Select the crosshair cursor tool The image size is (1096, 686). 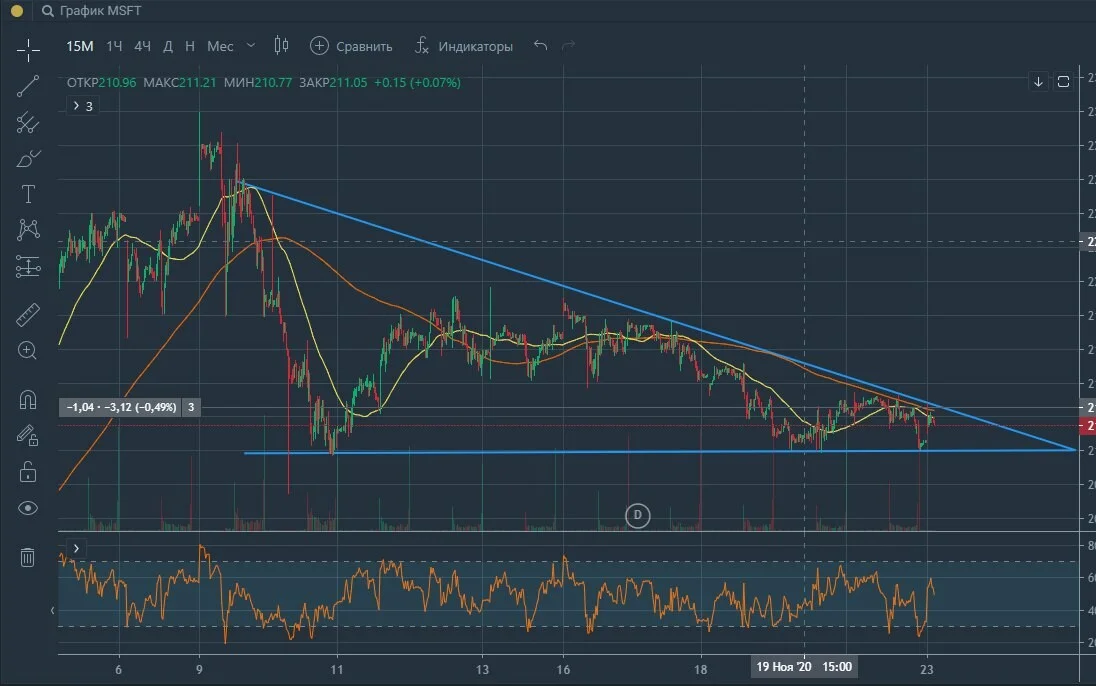click(x=28, y=49)
